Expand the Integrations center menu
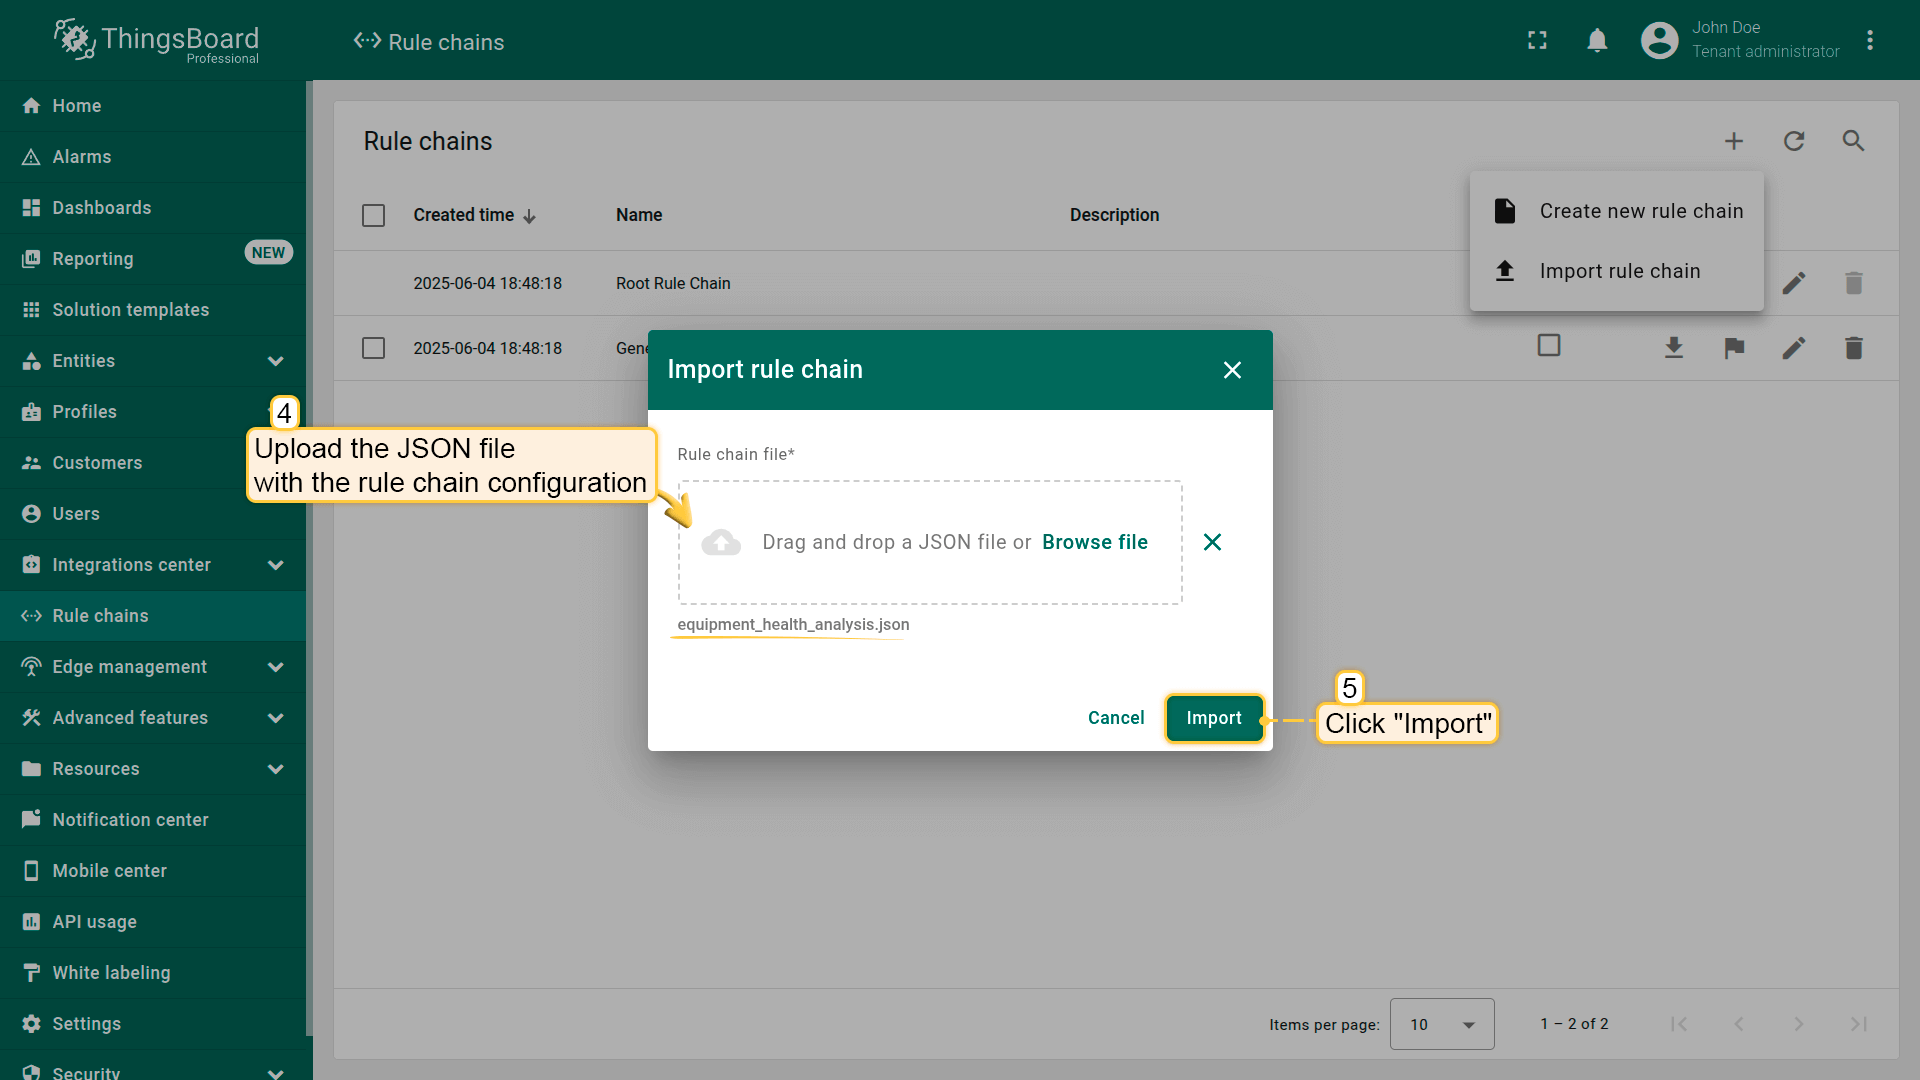The height and width of the screenshot is (1080, 1920). point(276,565)
